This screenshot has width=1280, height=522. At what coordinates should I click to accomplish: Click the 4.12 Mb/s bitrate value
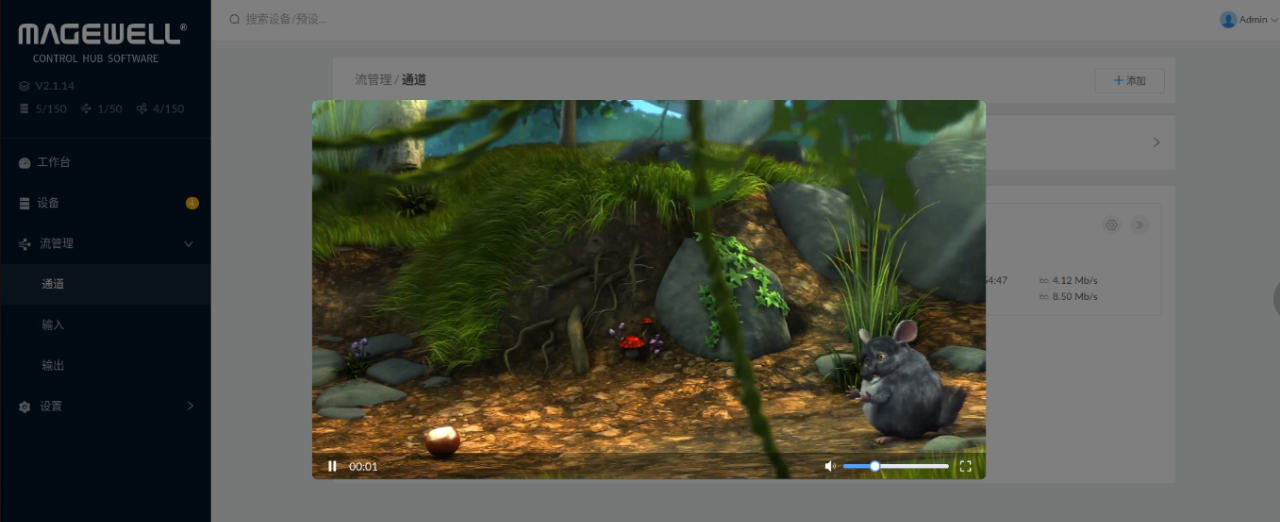pos(1075,281)
